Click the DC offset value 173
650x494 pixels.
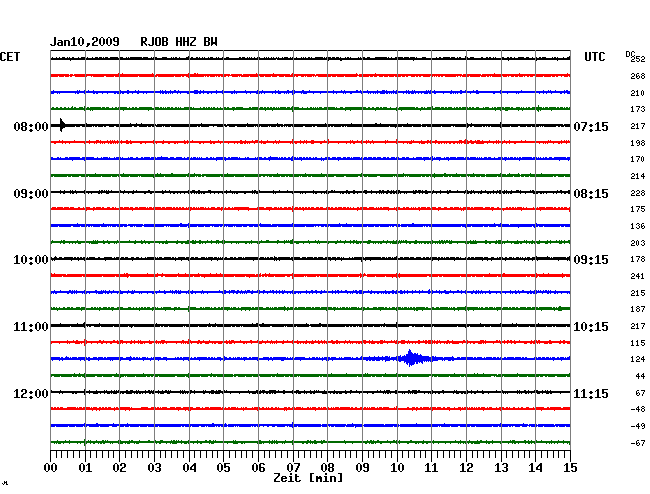(x=638, y=109)
